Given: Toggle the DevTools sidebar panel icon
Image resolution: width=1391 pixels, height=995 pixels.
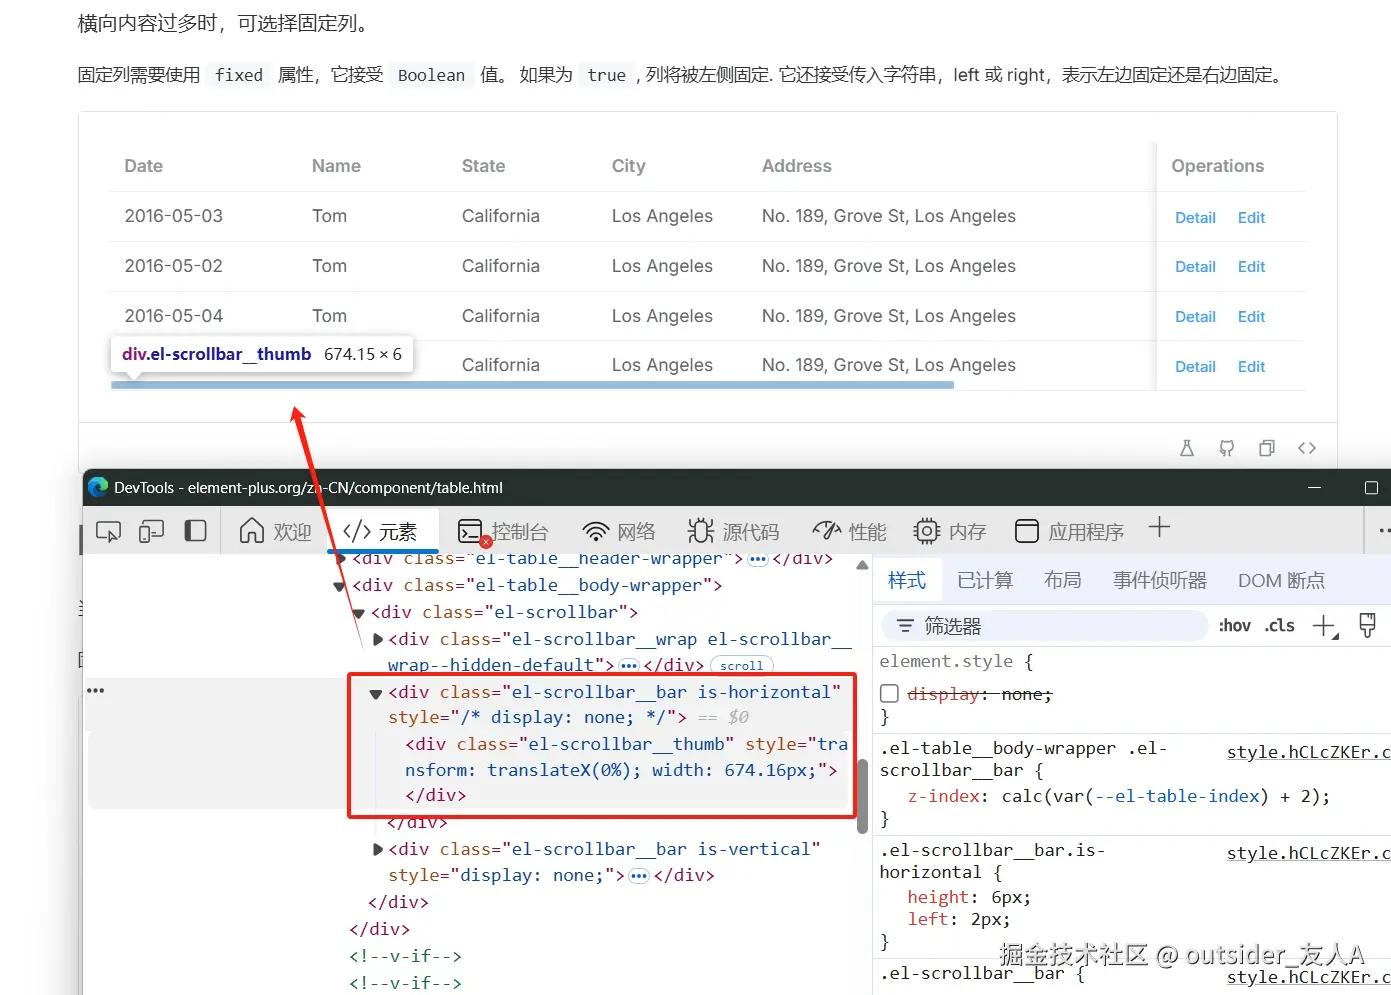Looking at the screenshot, I should coord(196,531).
